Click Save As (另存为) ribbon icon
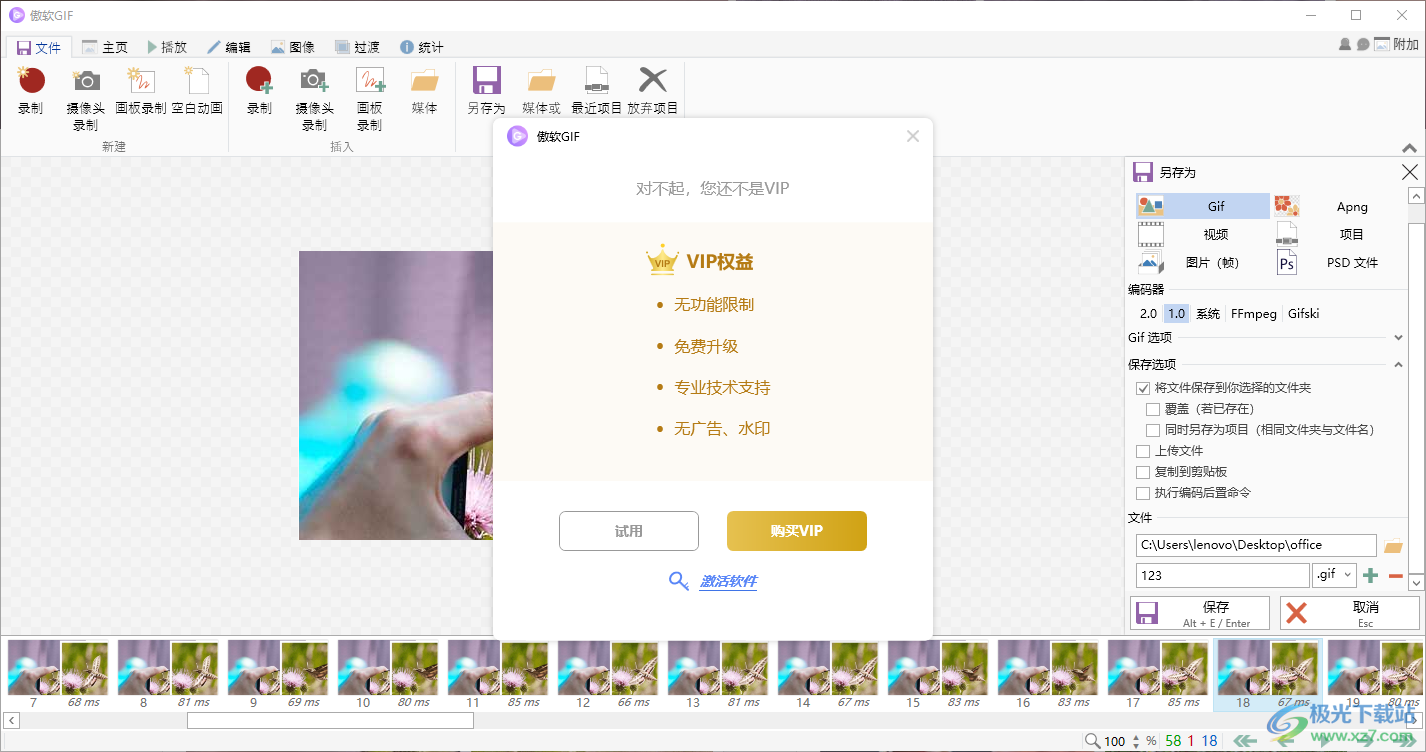 tap(487, 81)
